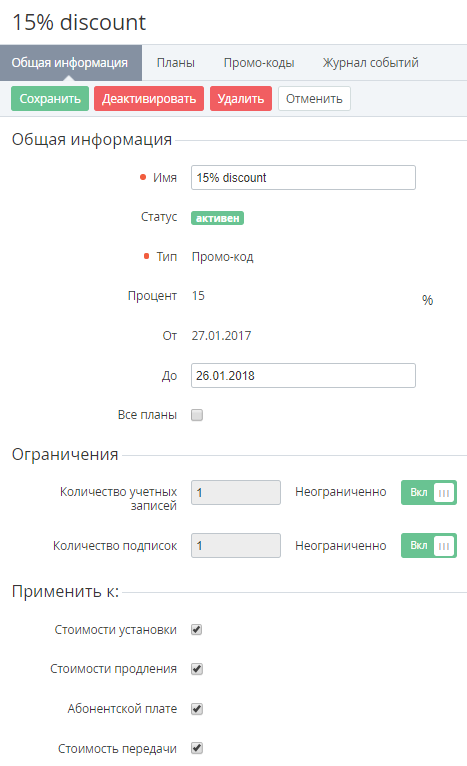Click the Имя input field
Viewport: 467px width, 766px height.
pyautogui.click(x=303, y=177)
